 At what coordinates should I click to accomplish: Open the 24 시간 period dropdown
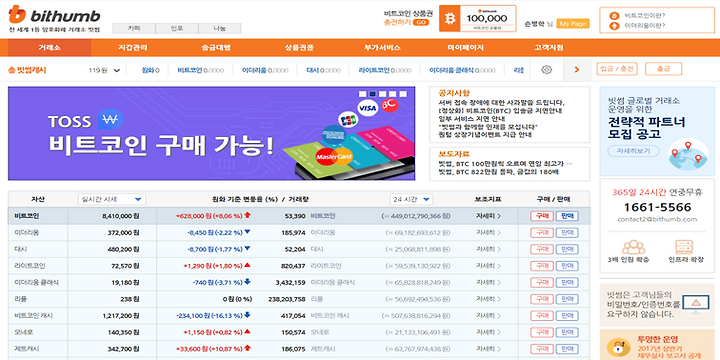coord(411,199)
